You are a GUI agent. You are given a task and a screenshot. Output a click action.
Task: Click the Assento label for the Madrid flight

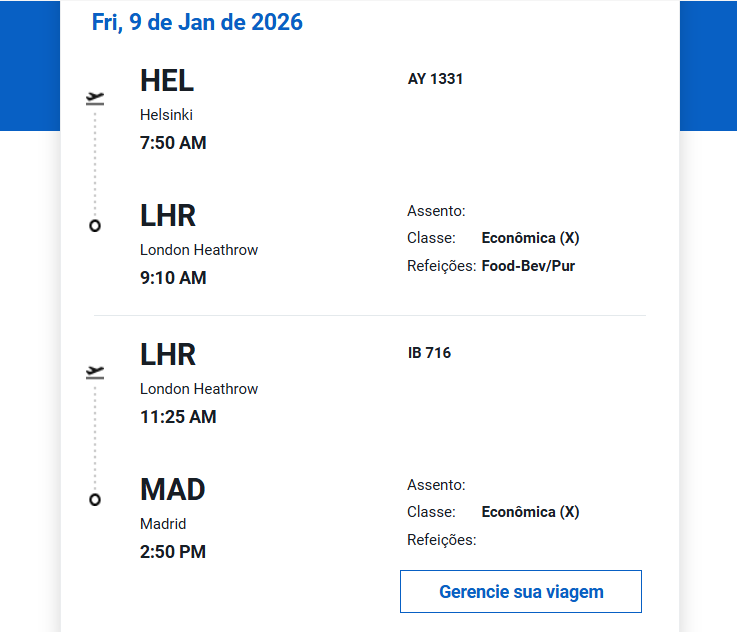(436, 485)
